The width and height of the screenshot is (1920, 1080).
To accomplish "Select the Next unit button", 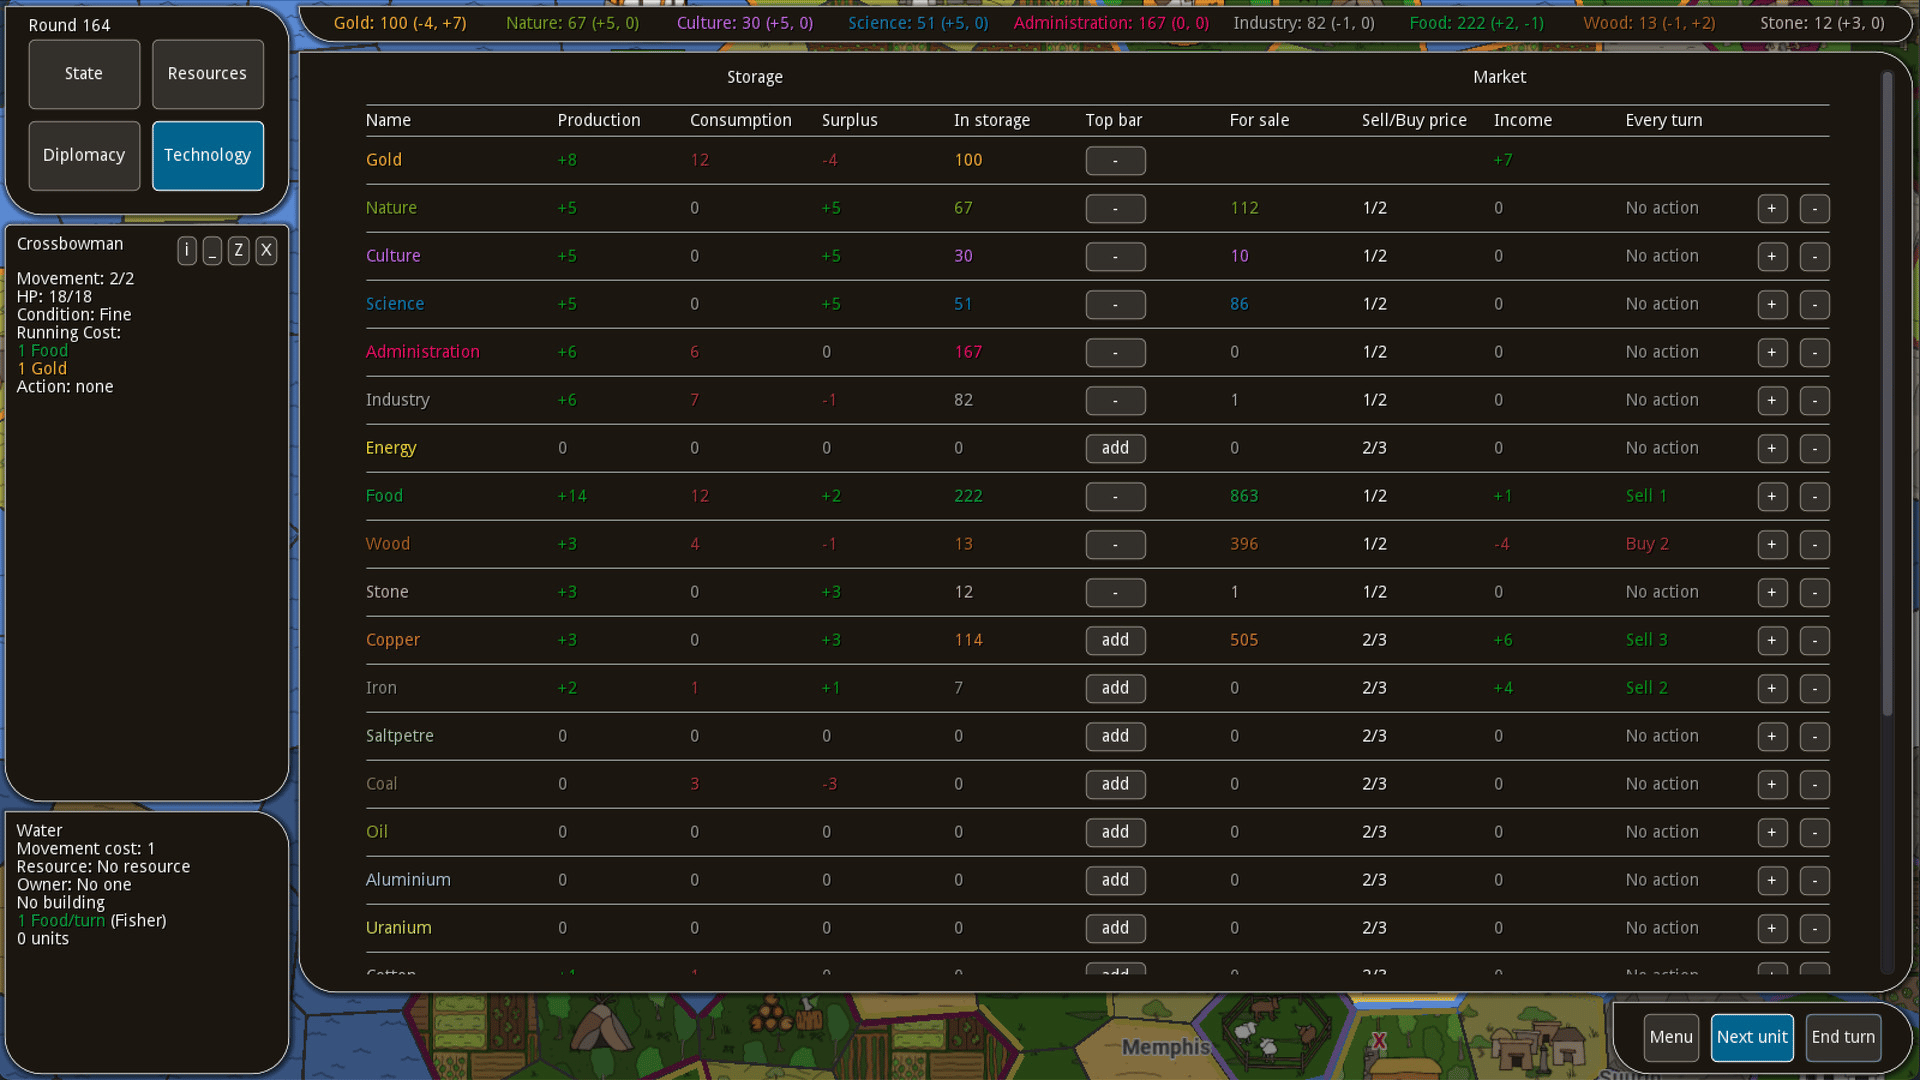I will [1751, 1037].
